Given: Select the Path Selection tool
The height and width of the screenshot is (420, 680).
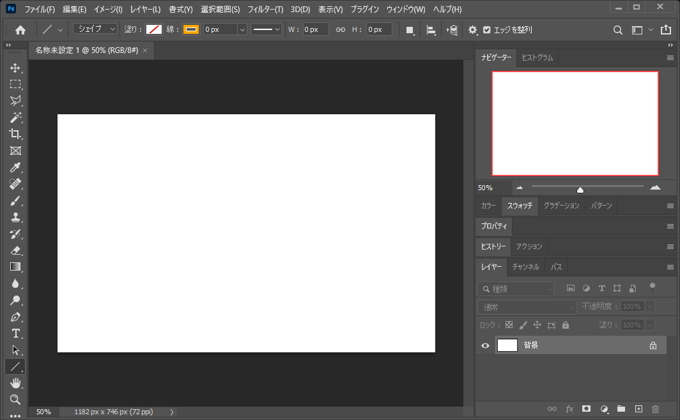Looking at the screenshot, I should click(15, 350).
